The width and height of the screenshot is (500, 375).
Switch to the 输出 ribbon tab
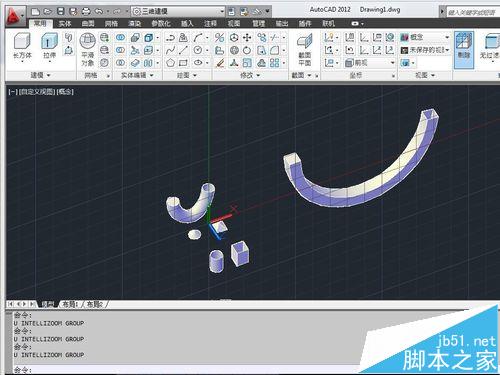282,23
